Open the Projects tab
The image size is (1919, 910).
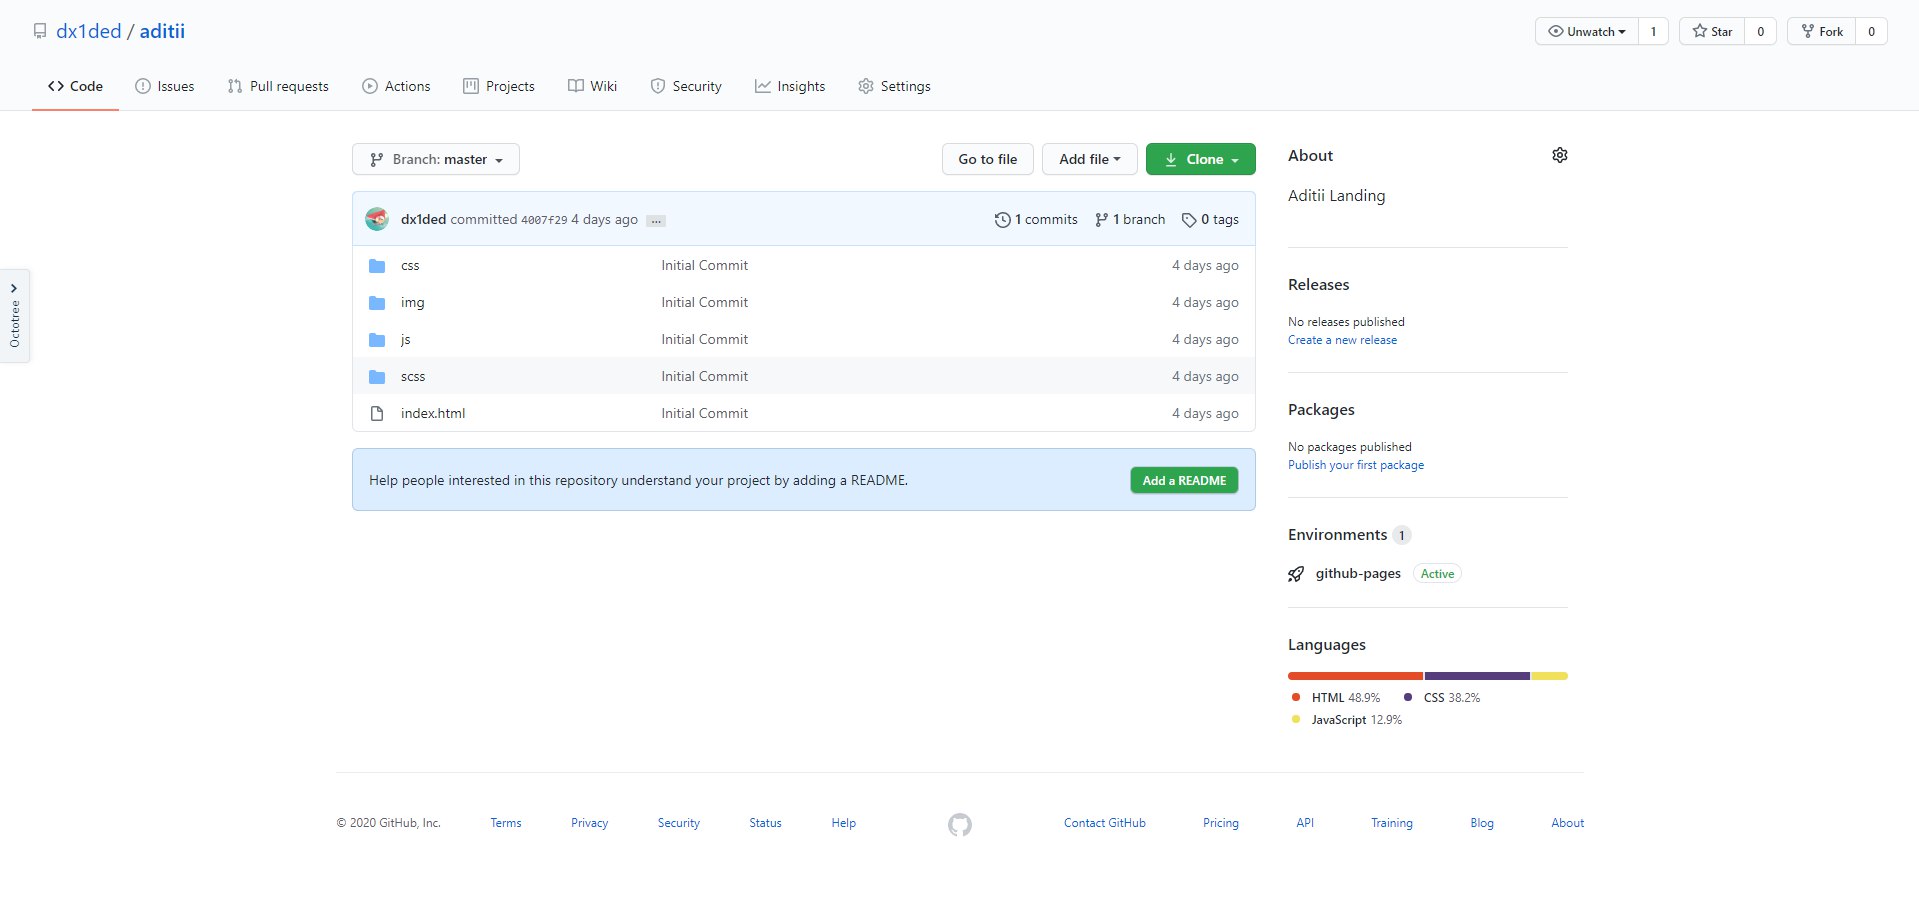[499, 86]
